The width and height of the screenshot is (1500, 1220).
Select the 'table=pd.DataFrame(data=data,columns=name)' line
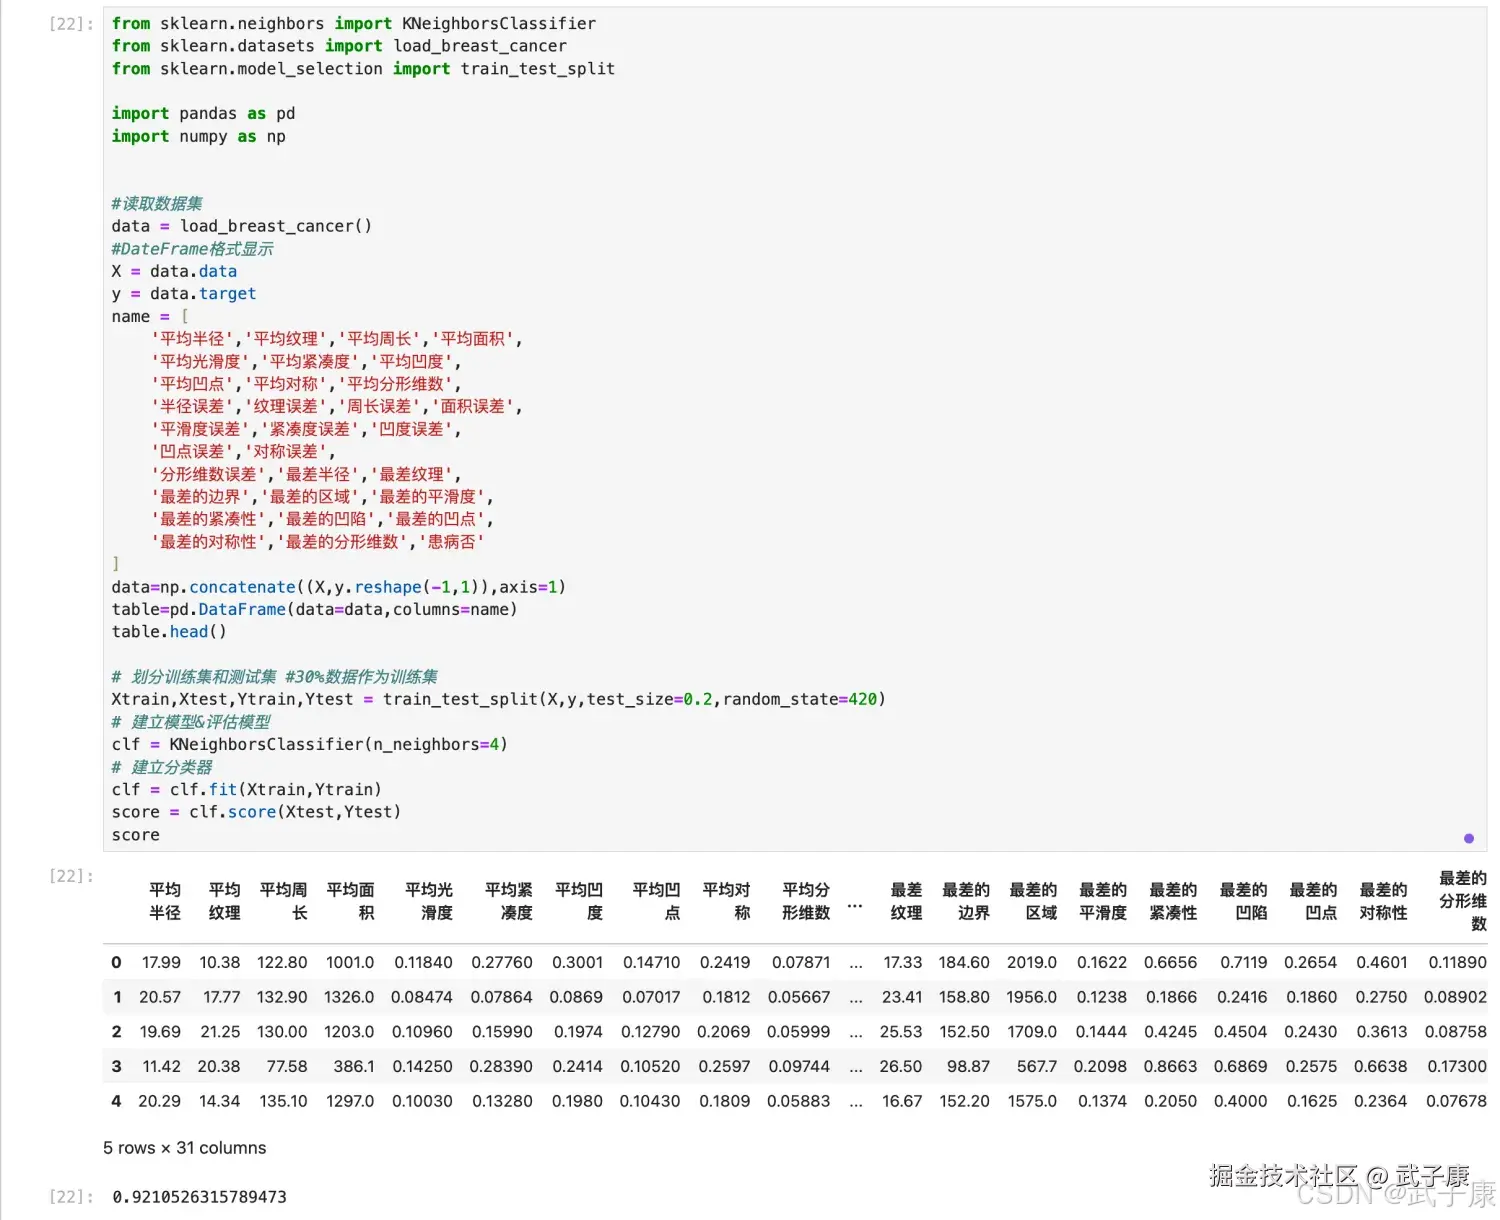(x=314, y=609)
